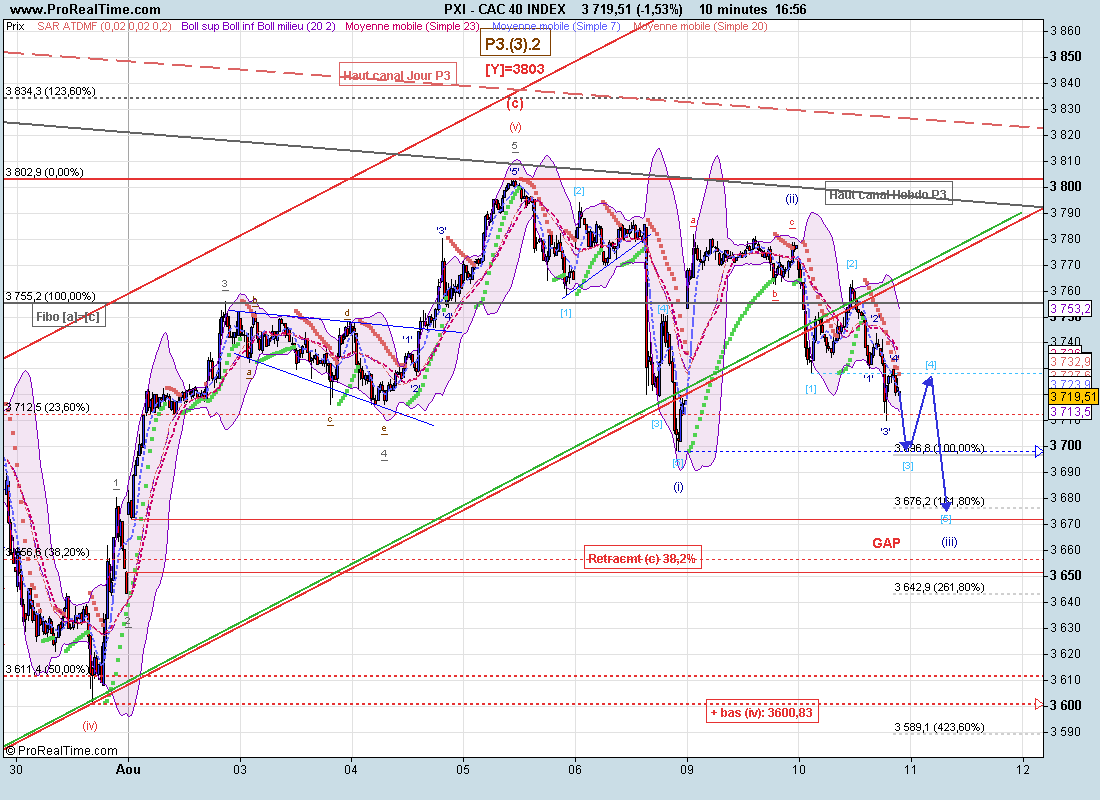
Task: Click the [Y]=3803 annotation
Action: click(x=515, y=69)
